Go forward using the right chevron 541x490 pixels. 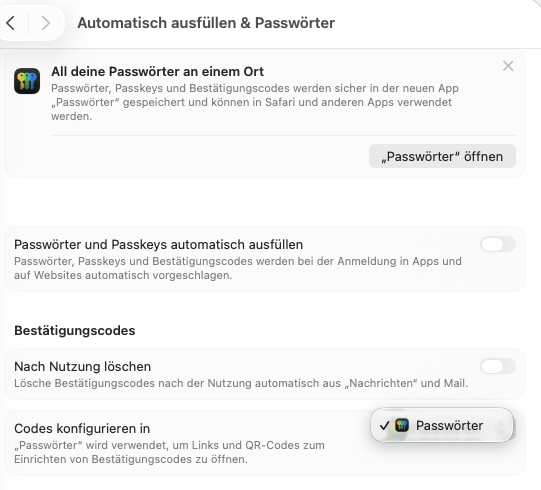tap(45, 23)
